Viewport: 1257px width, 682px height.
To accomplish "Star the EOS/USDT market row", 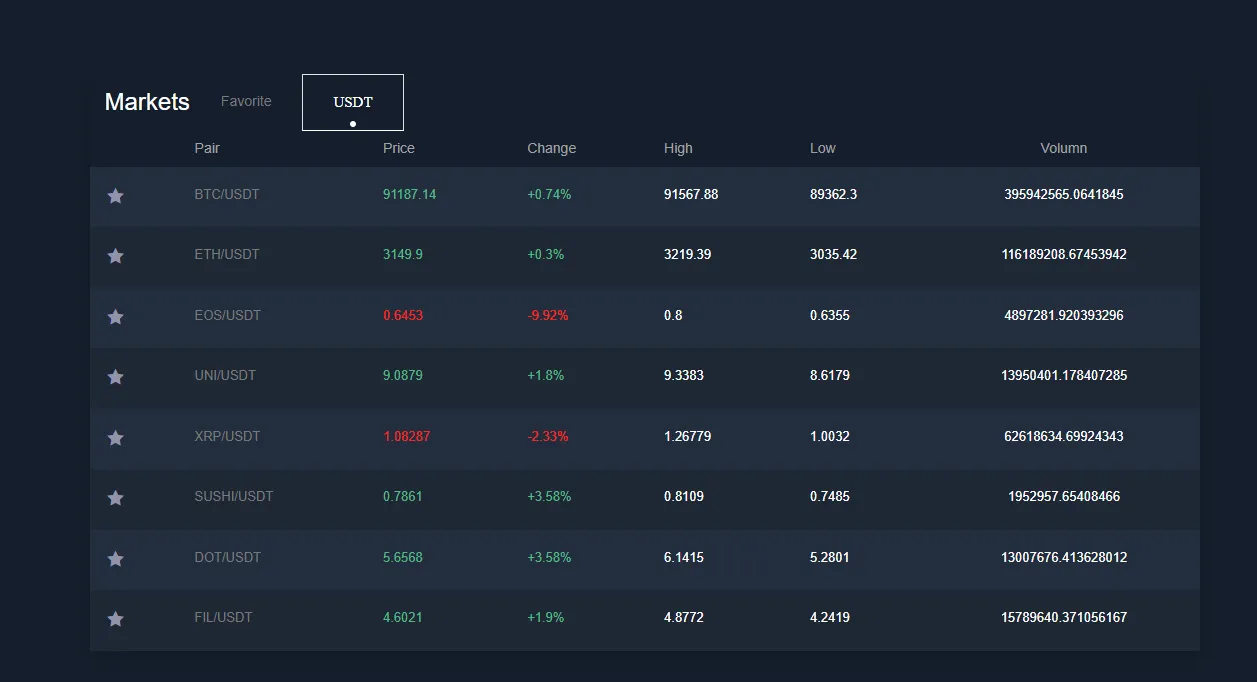I will 115,317.
